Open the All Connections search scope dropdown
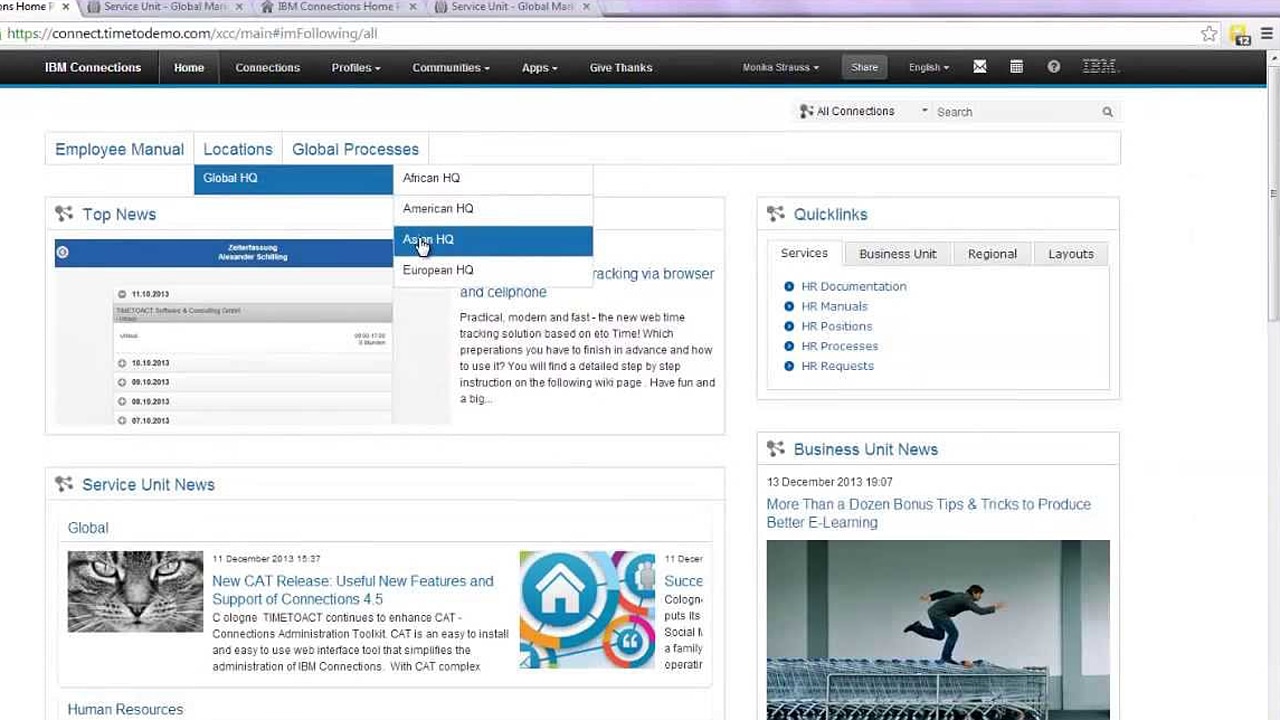The width and height of the screenshot is (1280, 720). point(864,111)
